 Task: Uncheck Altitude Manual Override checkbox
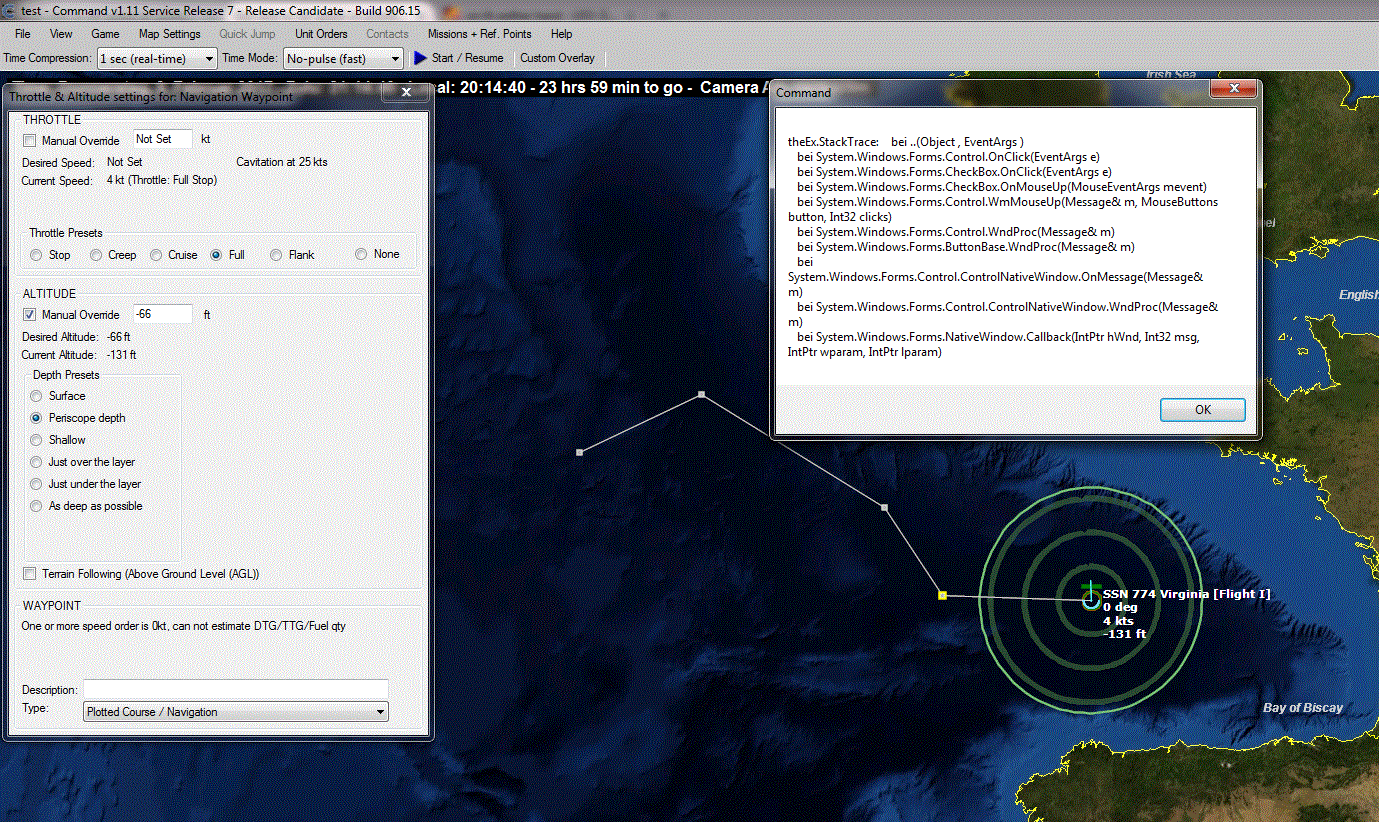30,315
